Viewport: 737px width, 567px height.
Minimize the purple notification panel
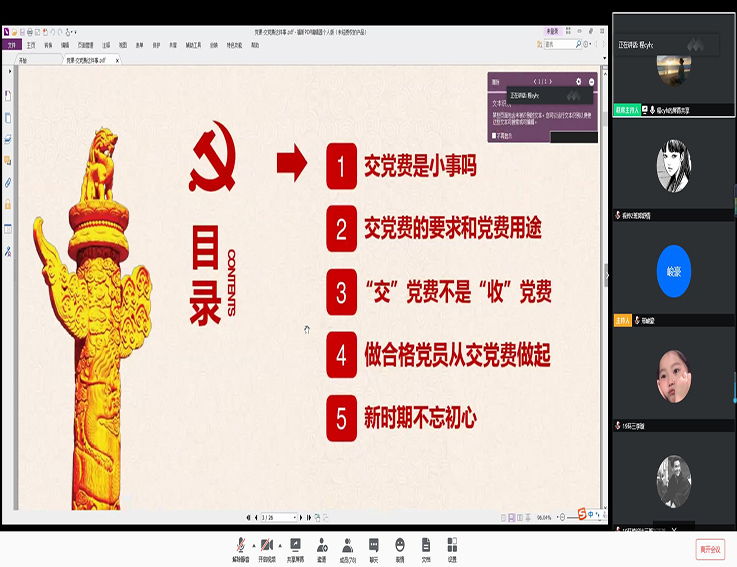pyautogui.click(x=591, y=82)
